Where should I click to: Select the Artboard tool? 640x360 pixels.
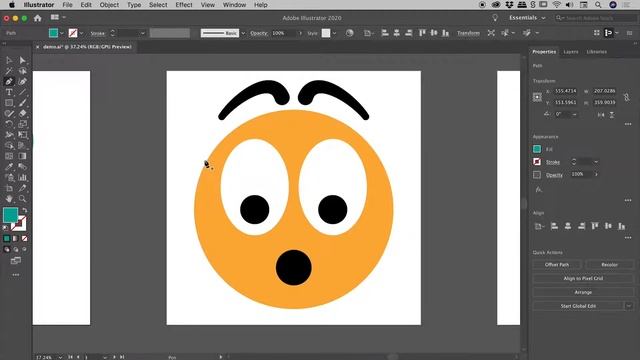[x=9, y=188]
